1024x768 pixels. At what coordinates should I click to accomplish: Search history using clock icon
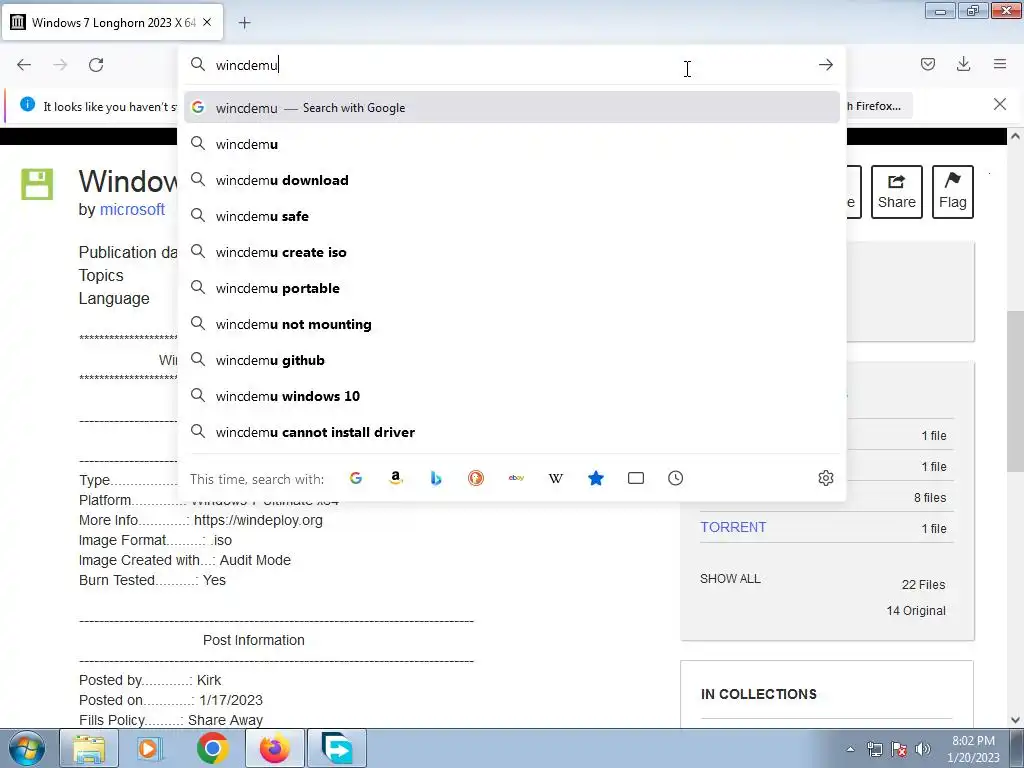click(675, 478)
